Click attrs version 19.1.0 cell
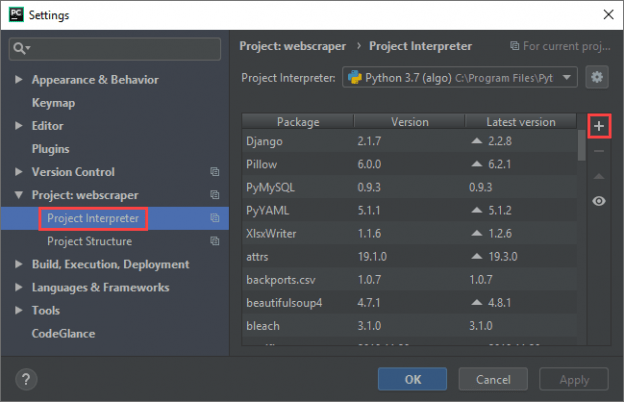 pyautogui.click(x=372, y=256)
